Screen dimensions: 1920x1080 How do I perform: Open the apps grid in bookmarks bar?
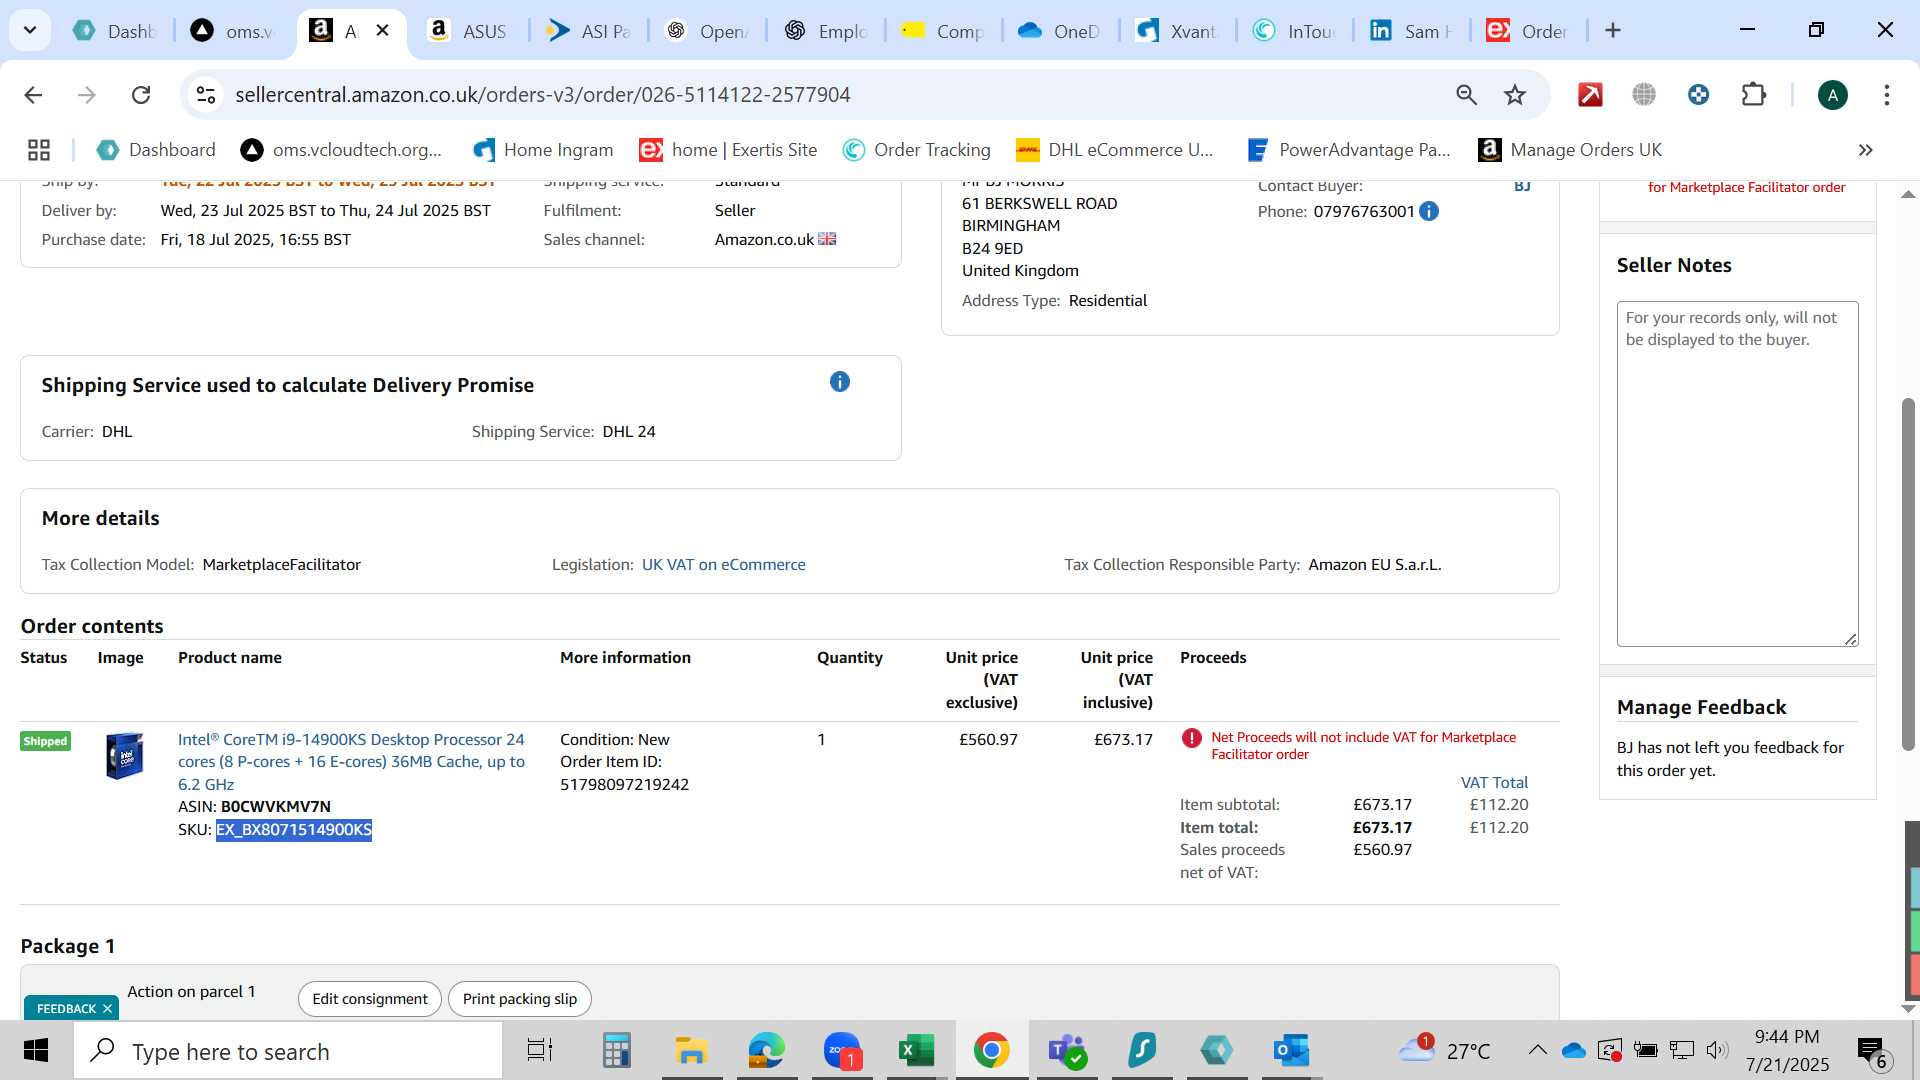pos(39,150)
